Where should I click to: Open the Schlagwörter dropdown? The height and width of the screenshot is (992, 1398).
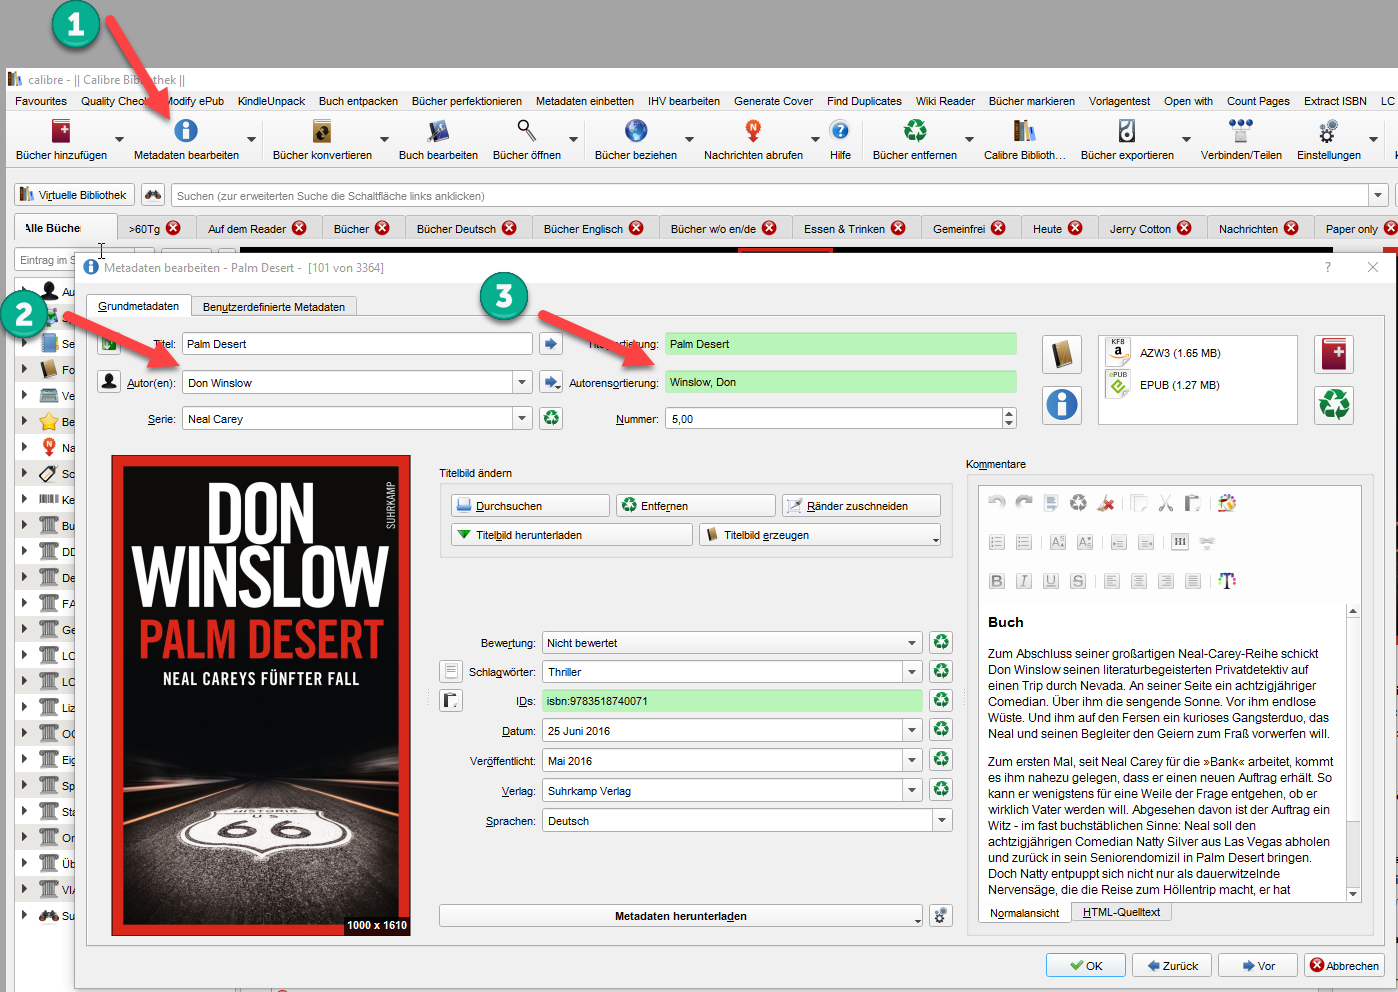912,671
